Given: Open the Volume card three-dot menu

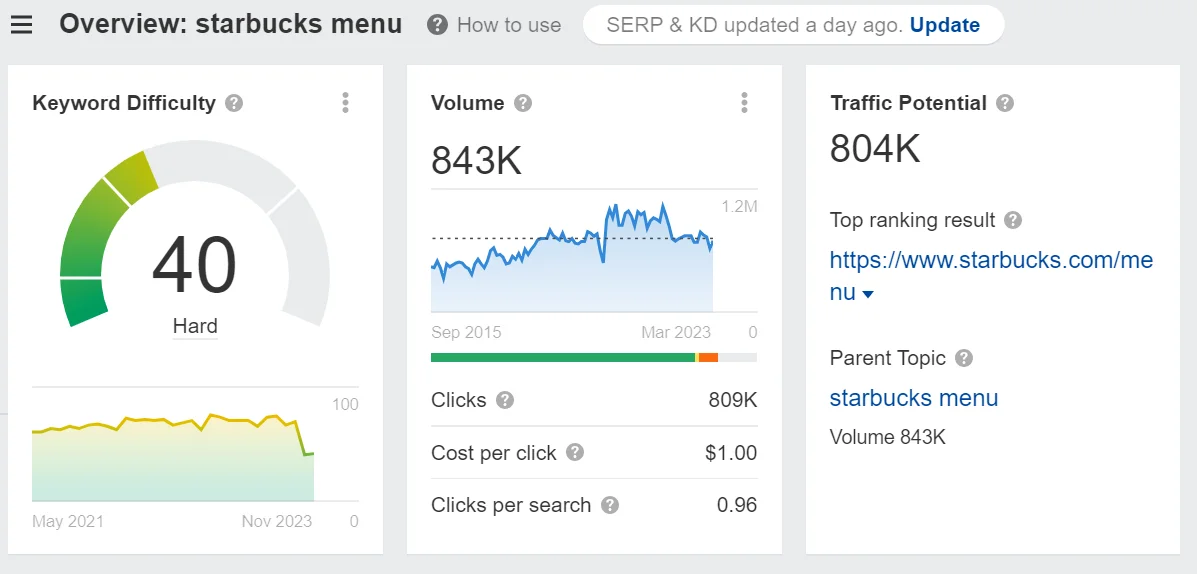Looking at the screenshot, I should [x=744, y=103].
